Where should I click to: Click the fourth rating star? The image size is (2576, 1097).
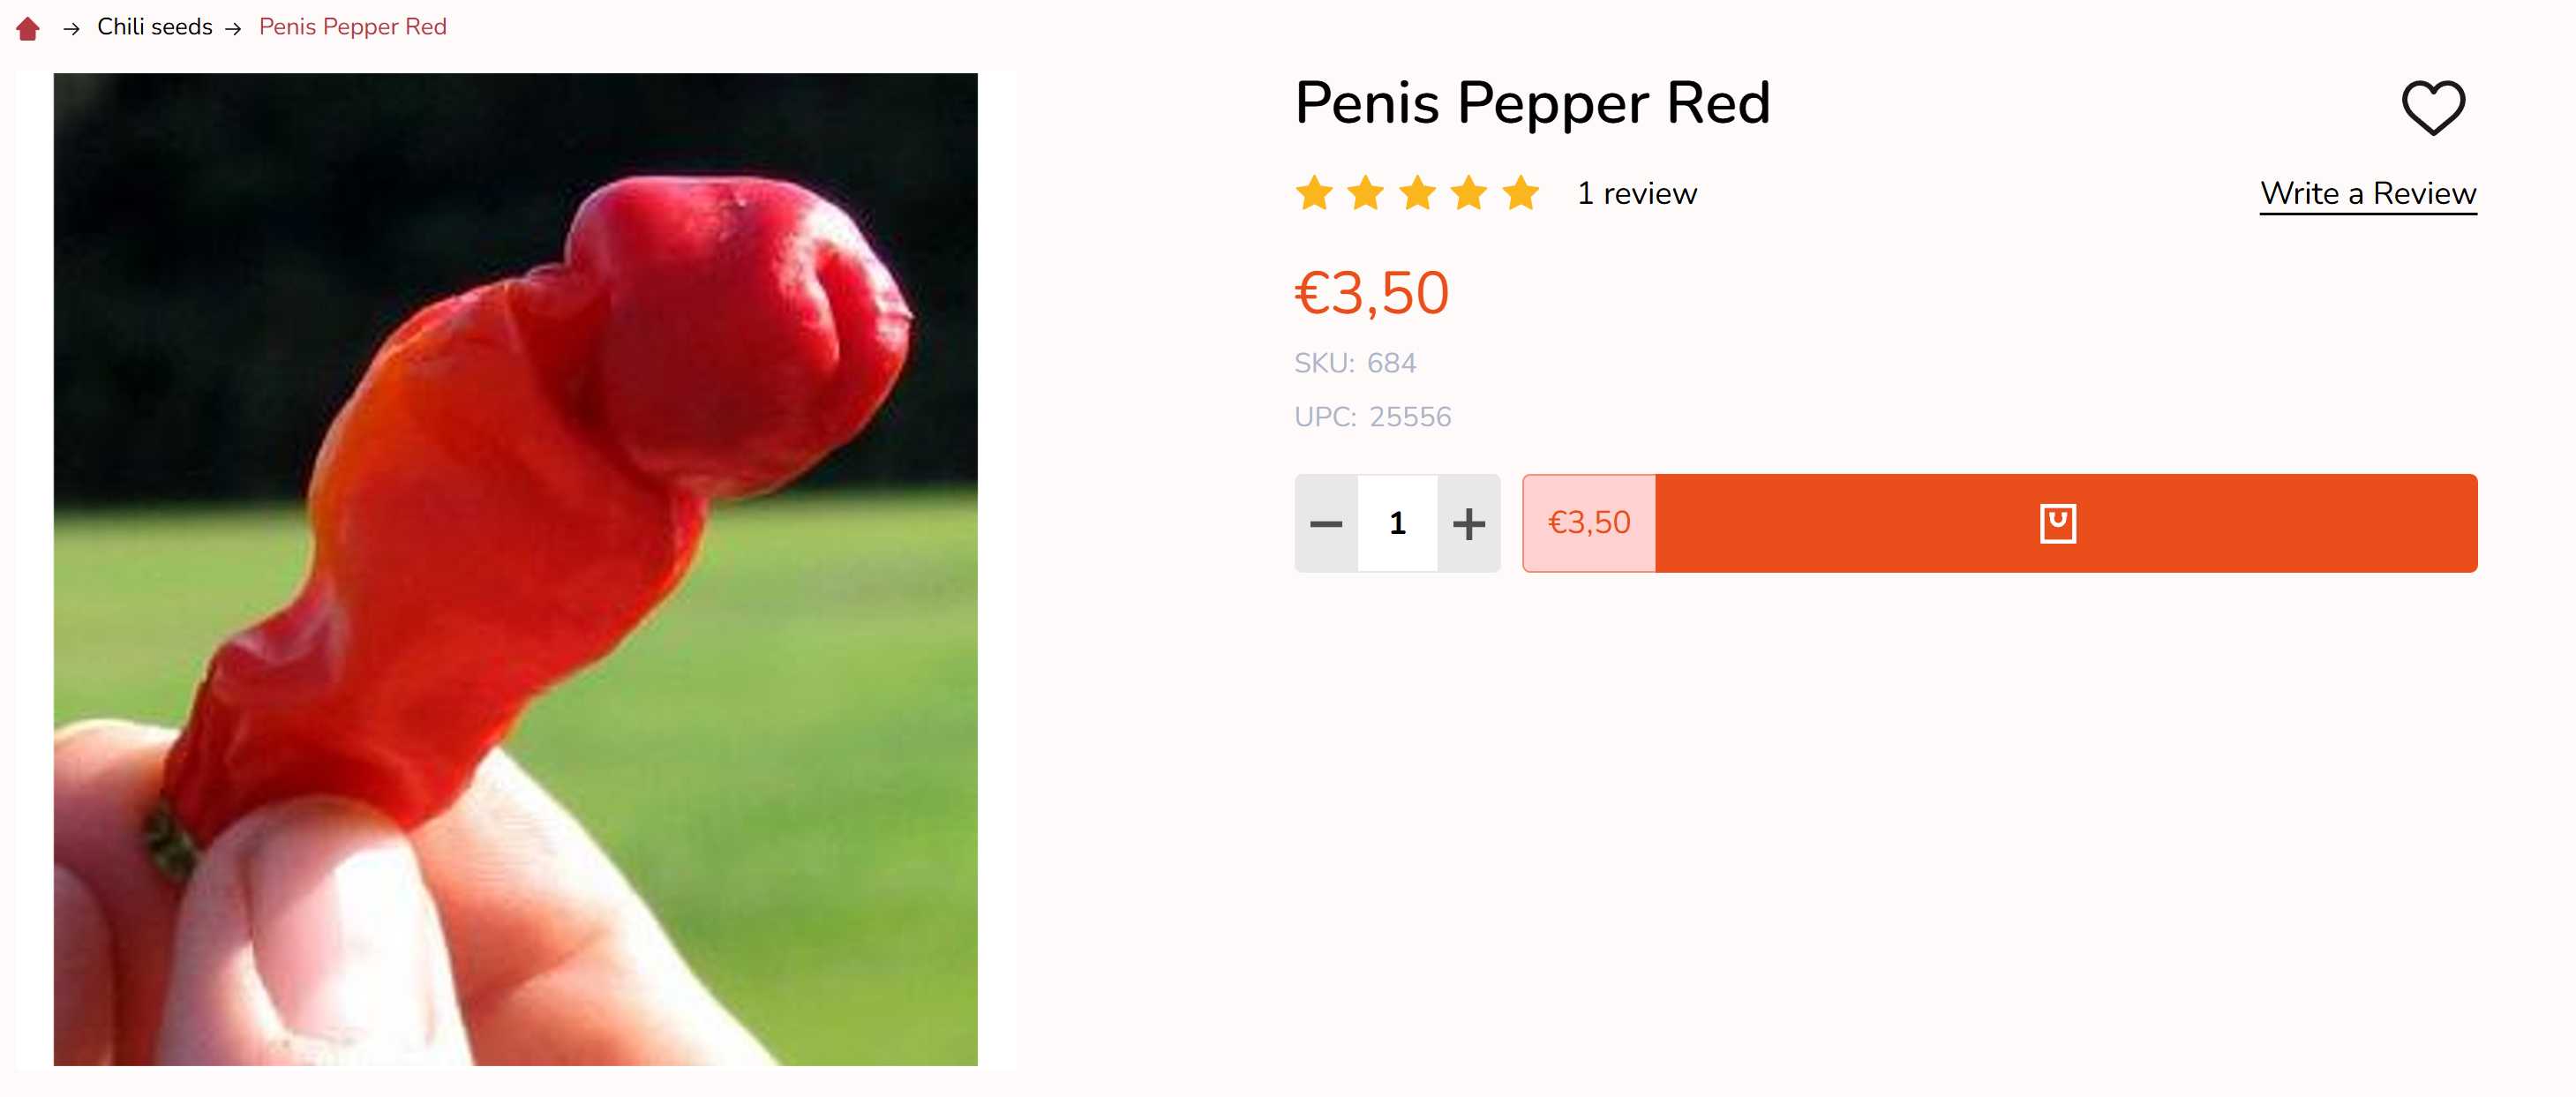pyautogui.click(x=1469, y=193)
